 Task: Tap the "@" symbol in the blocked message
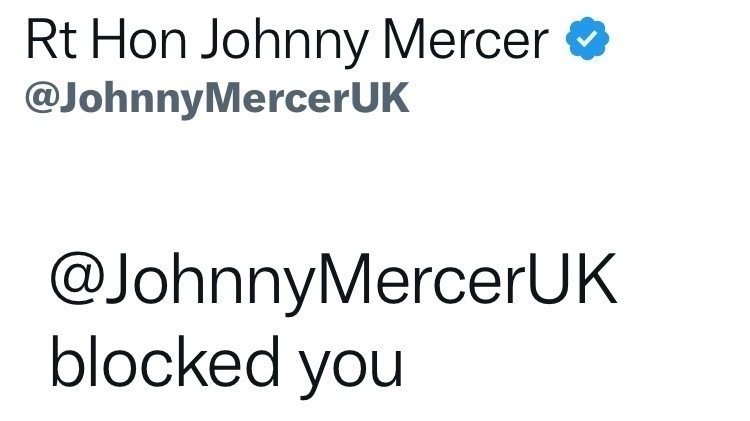tap(78, 286)
